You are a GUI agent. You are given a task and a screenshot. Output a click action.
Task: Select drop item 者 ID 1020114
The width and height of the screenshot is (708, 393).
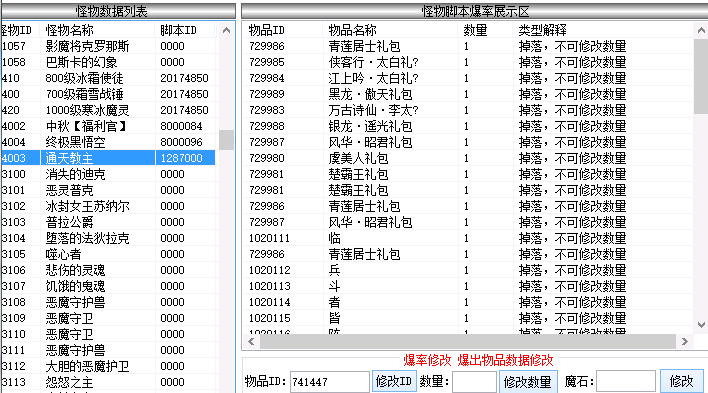point(468,302)
